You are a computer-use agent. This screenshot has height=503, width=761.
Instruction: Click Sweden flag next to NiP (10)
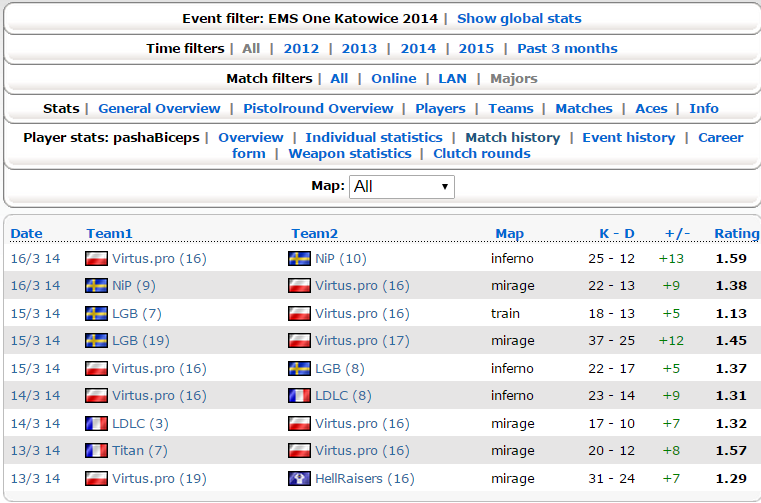pos(299,258)
